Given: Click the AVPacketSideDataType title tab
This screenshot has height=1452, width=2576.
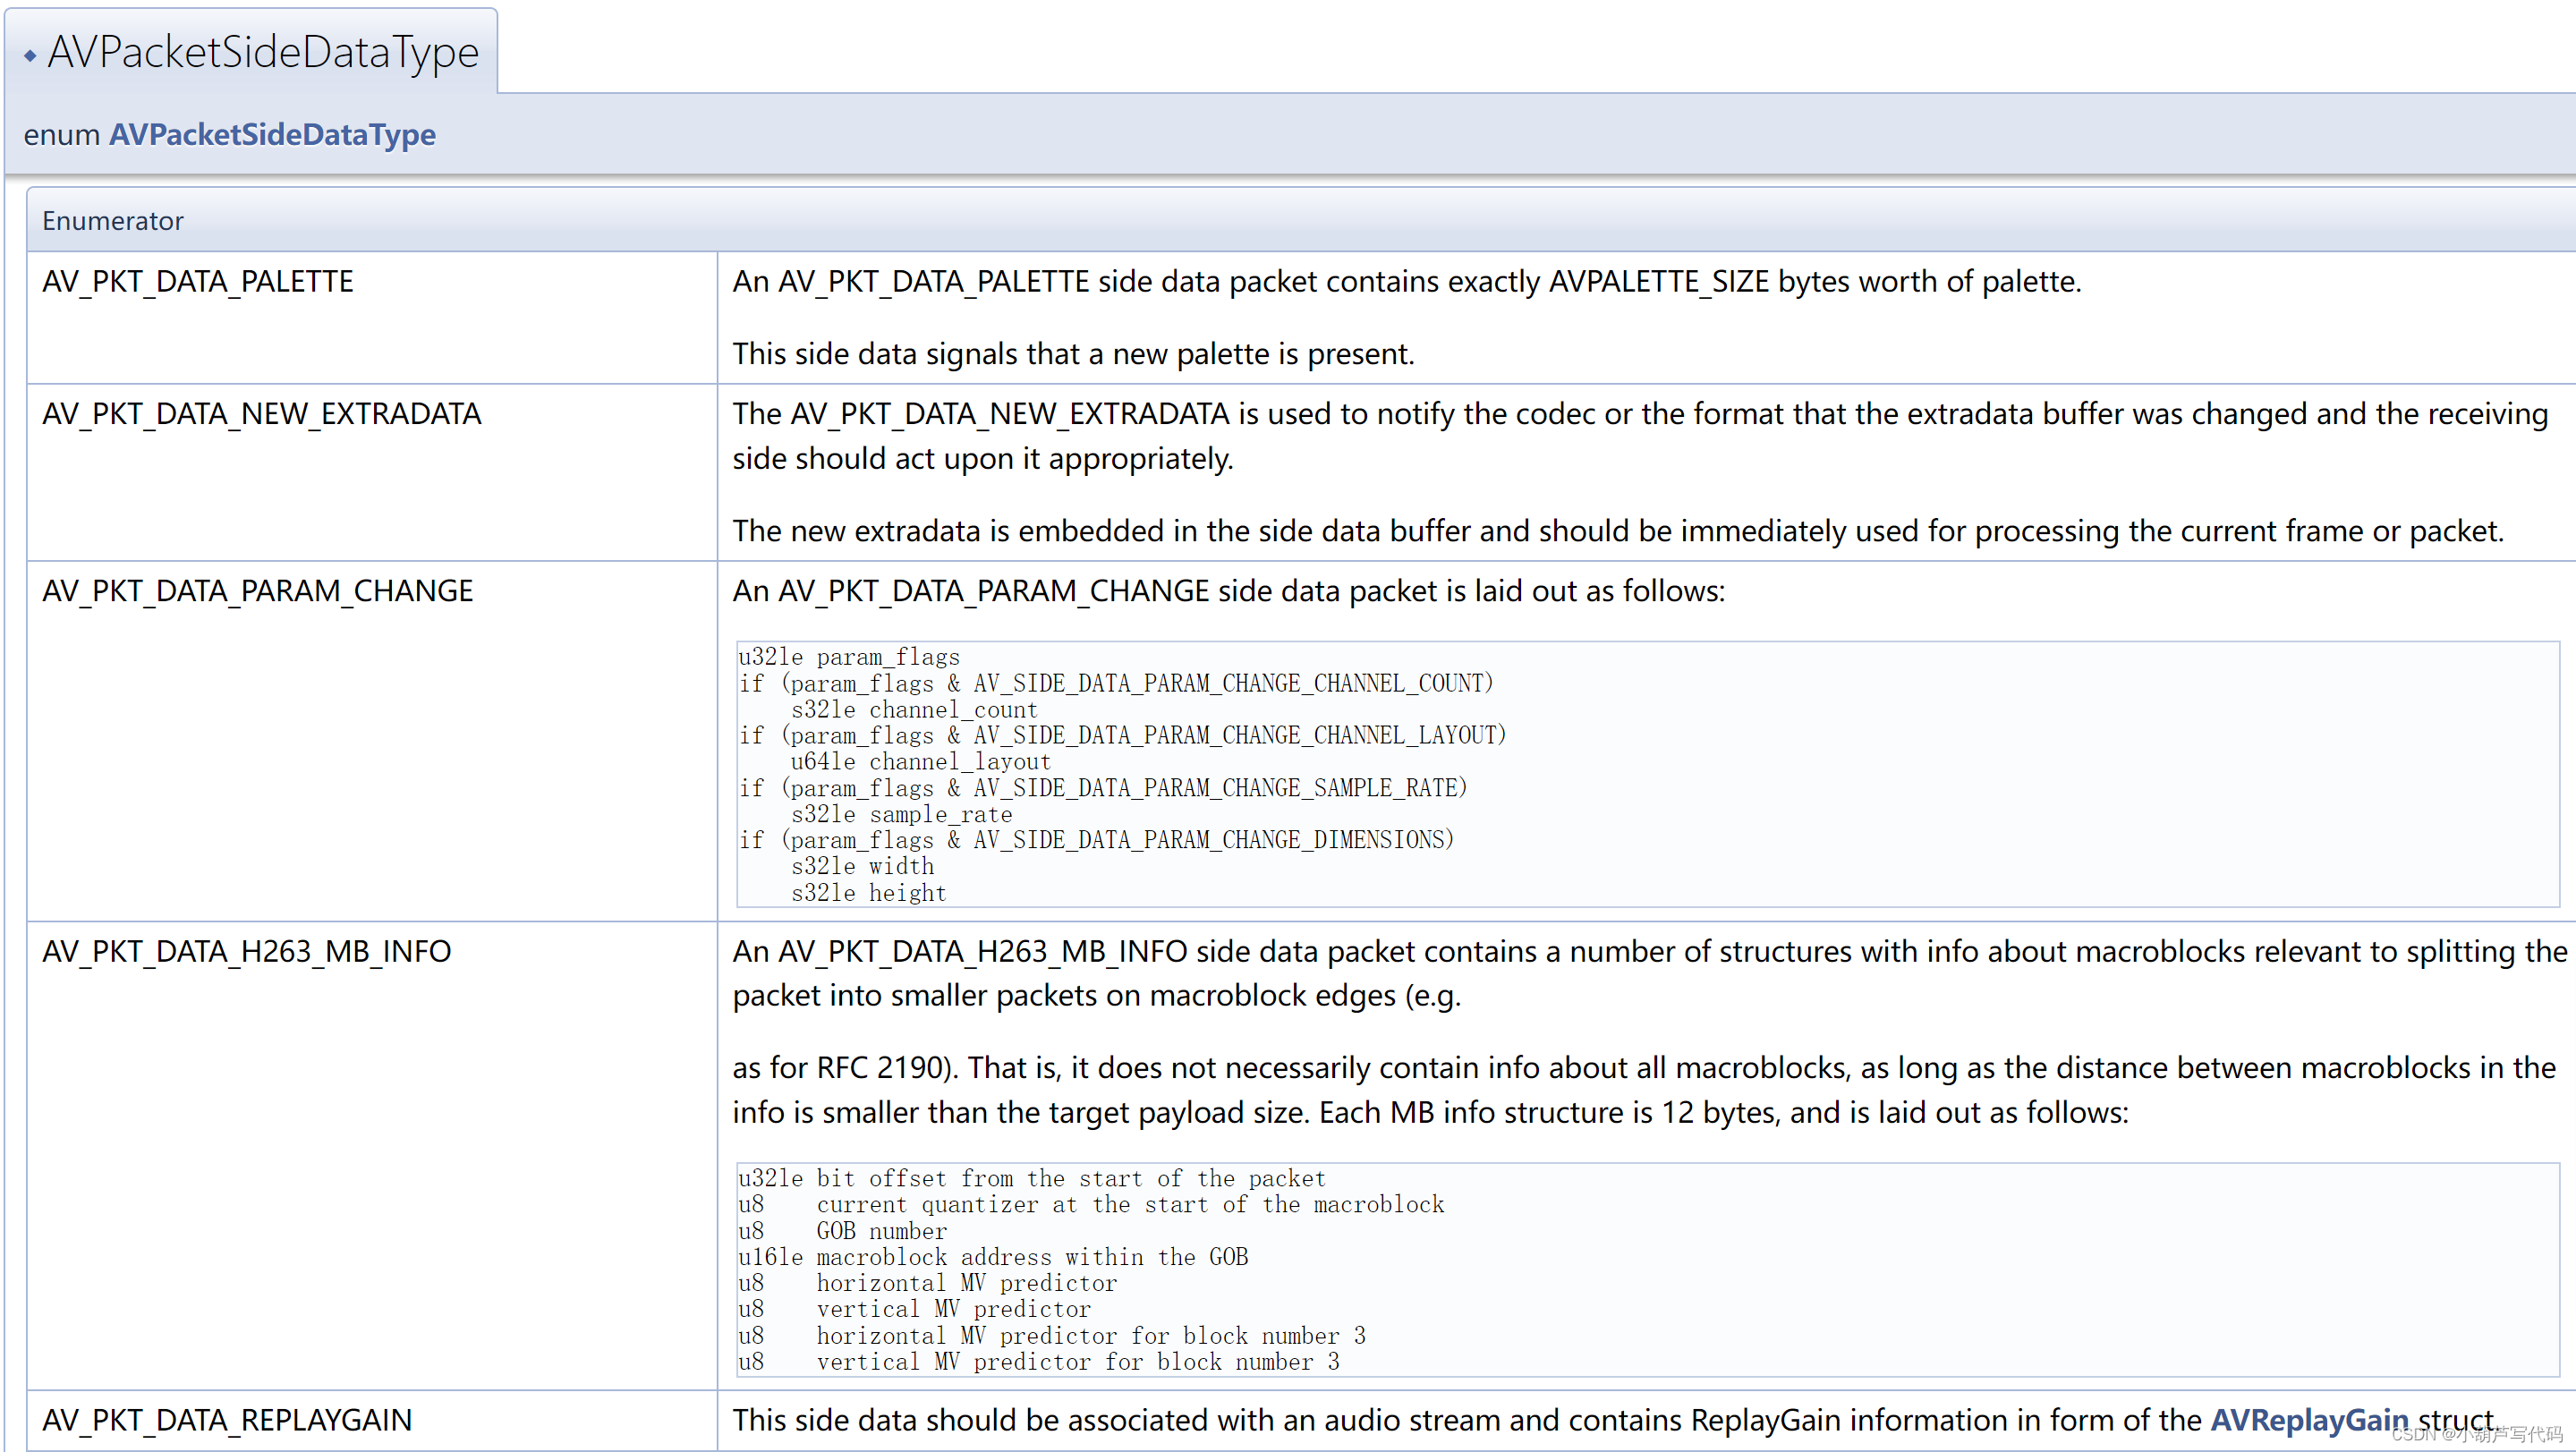Looking at the screenshot, I should (x=263, y=52).
